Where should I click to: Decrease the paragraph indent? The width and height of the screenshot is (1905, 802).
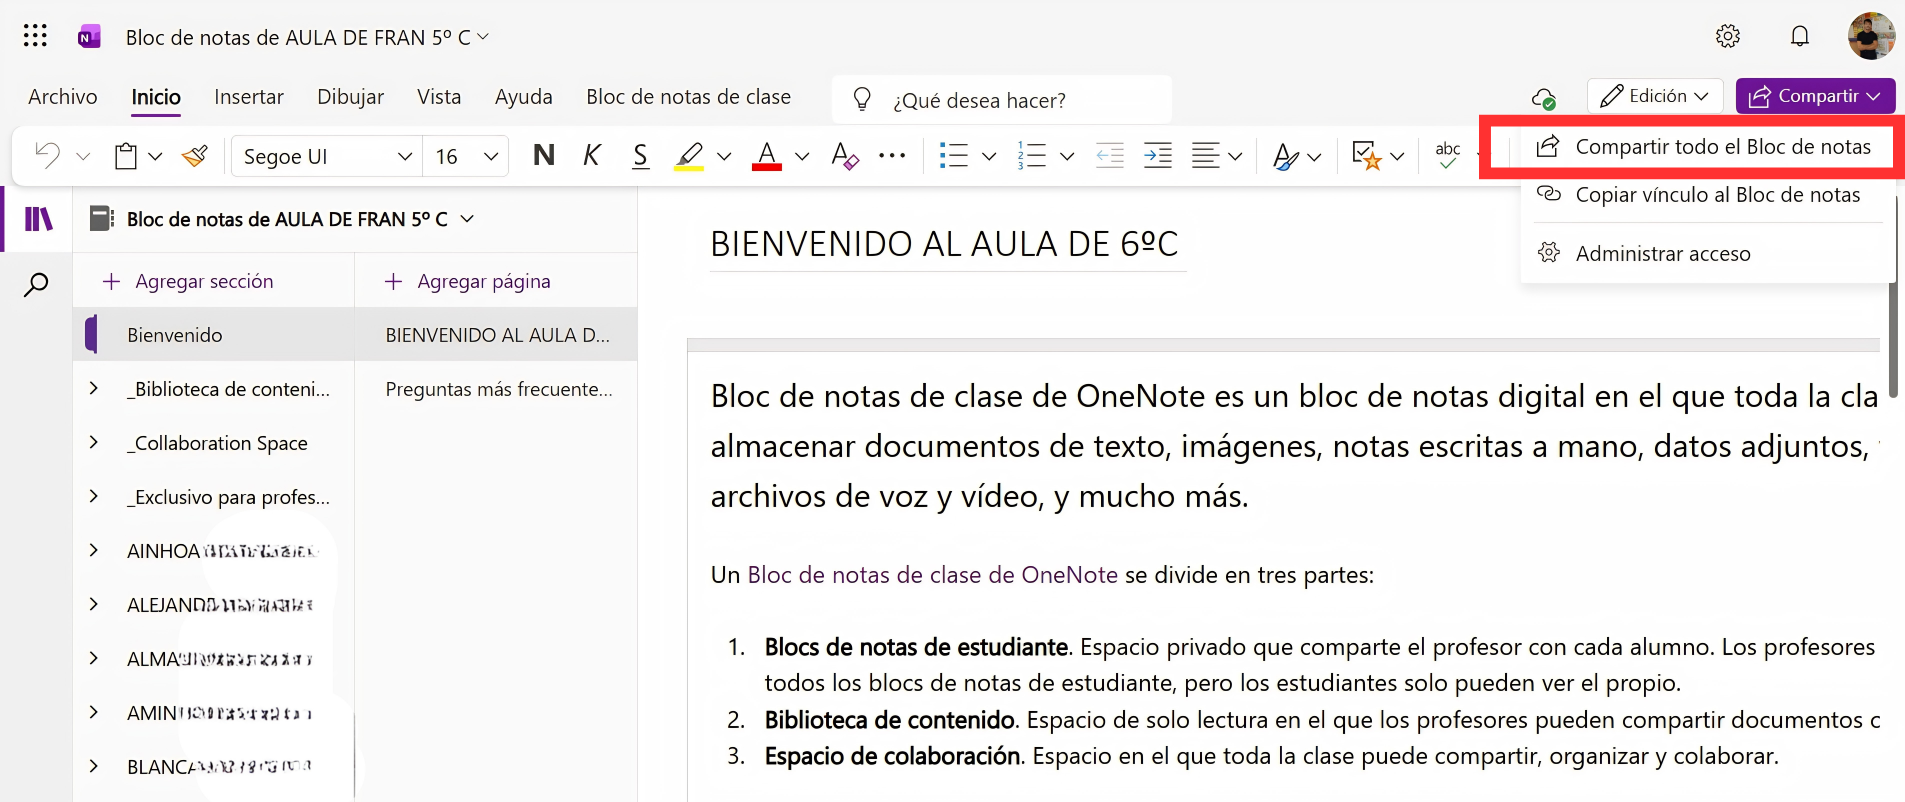[x=1110, y=156]
